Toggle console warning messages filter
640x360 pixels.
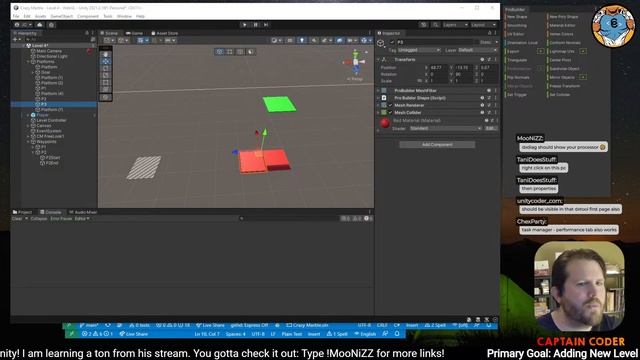pos(357,219)
